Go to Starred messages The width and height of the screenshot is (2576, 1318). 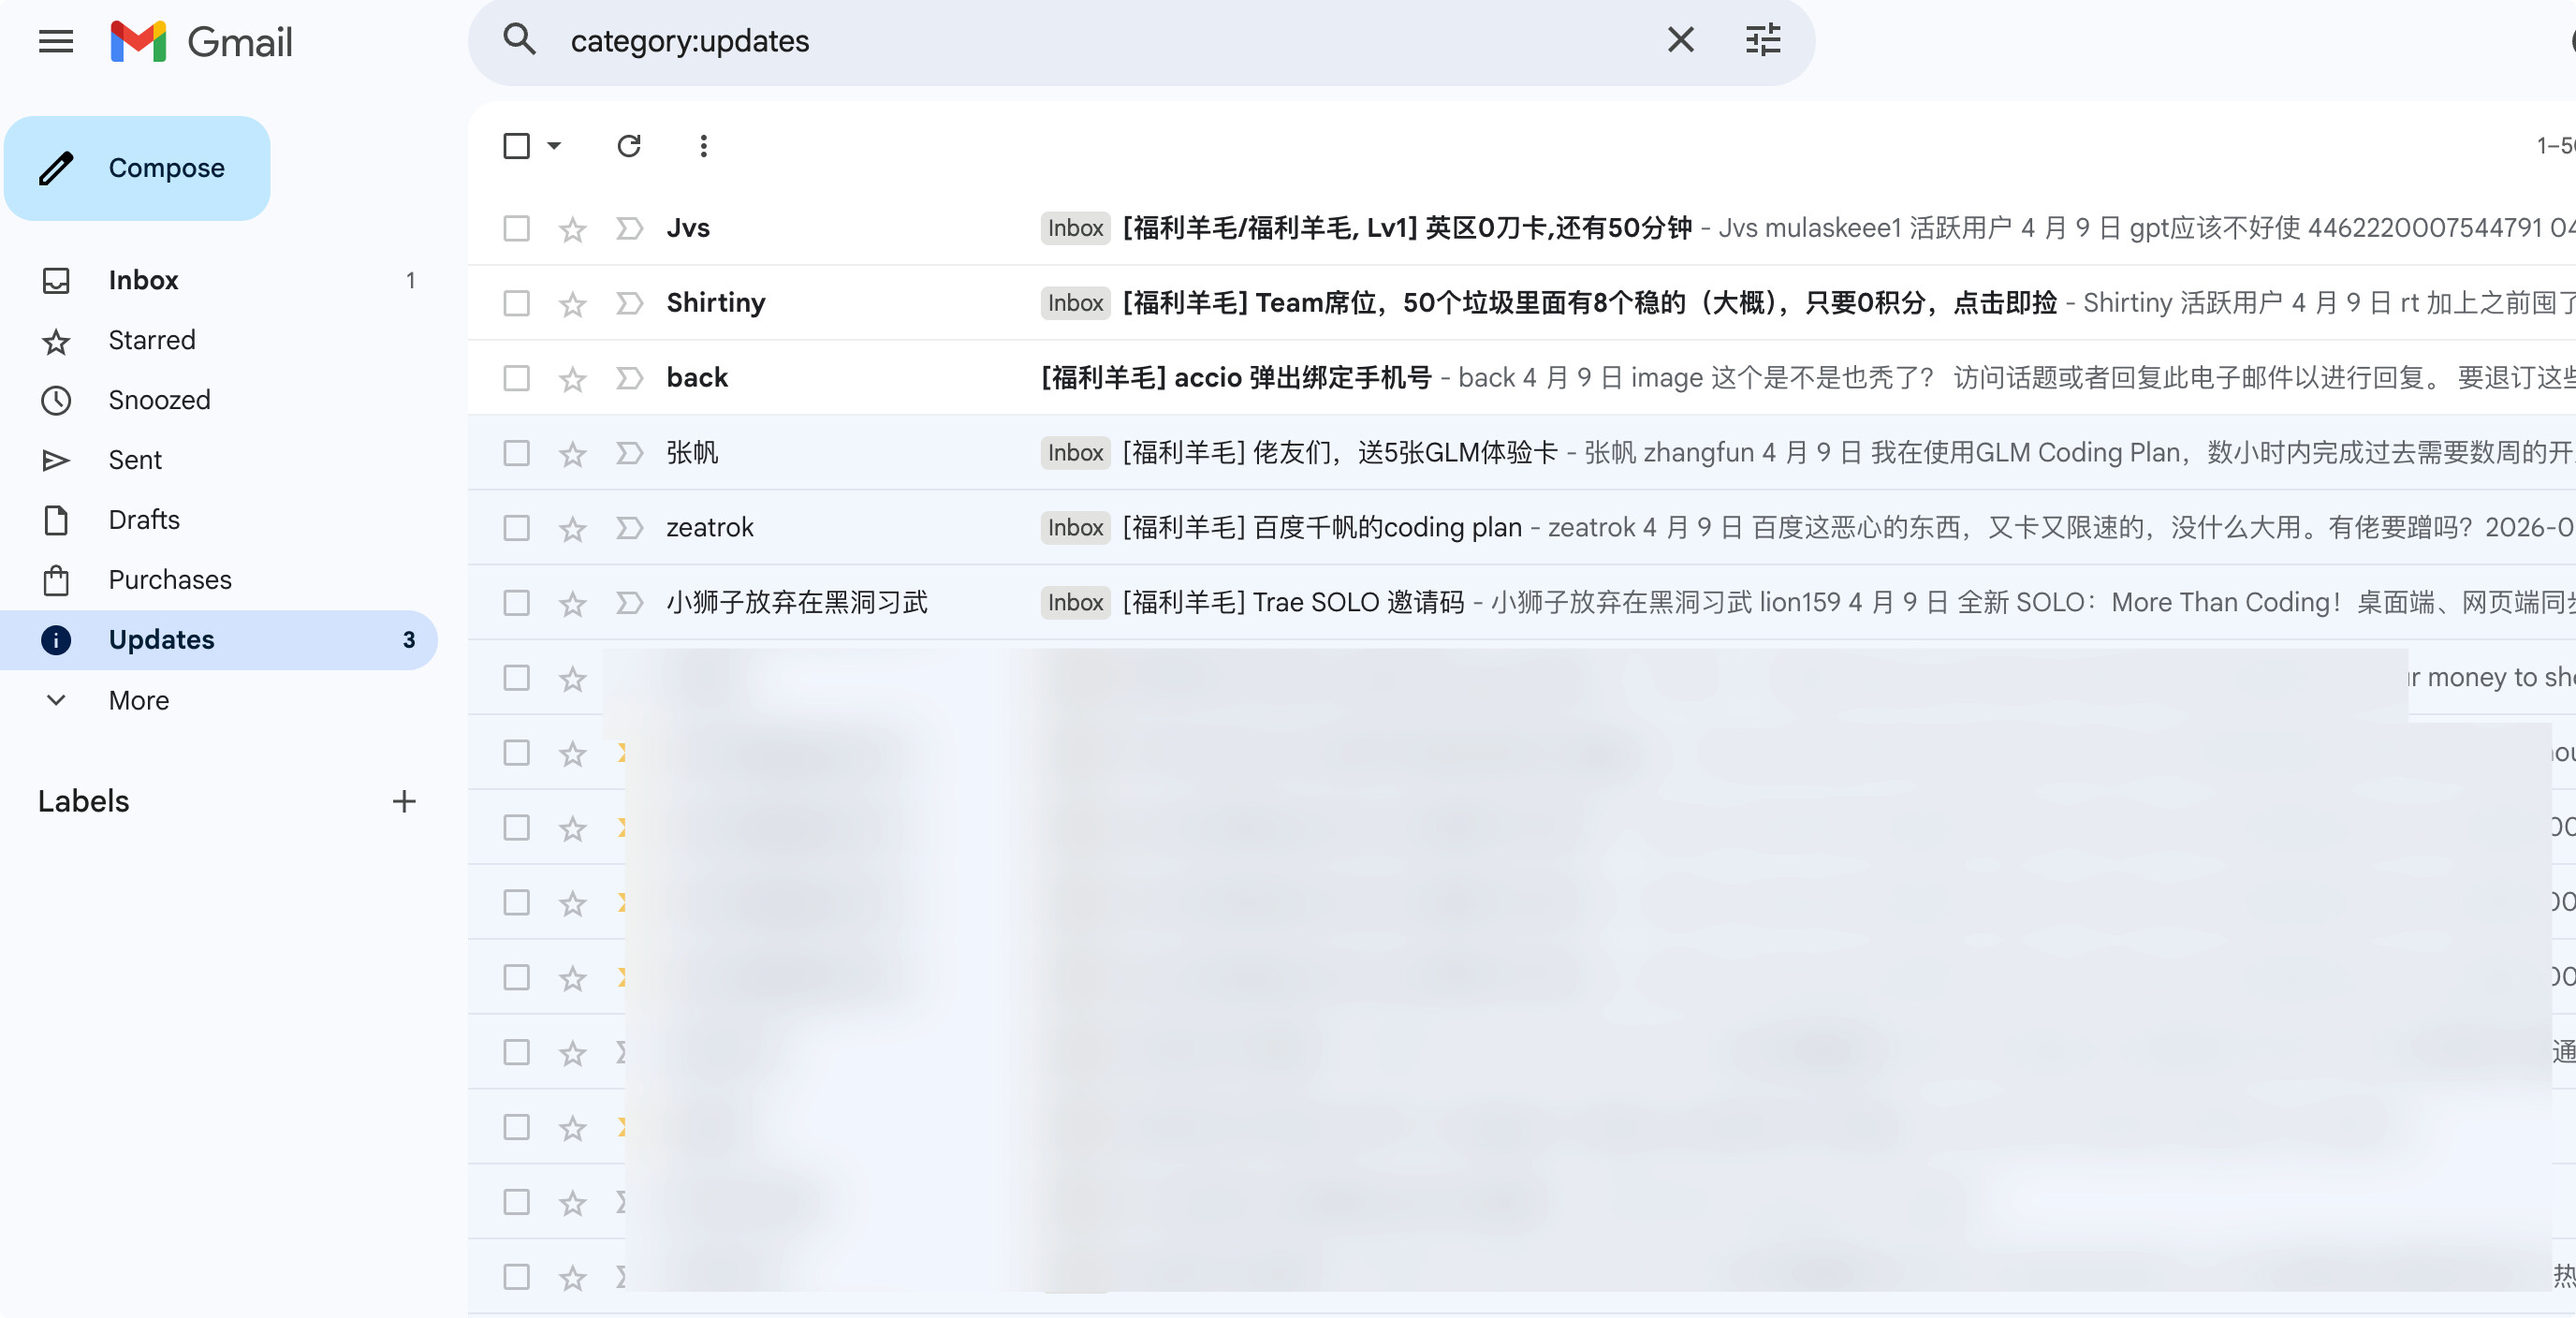(219, 340)
